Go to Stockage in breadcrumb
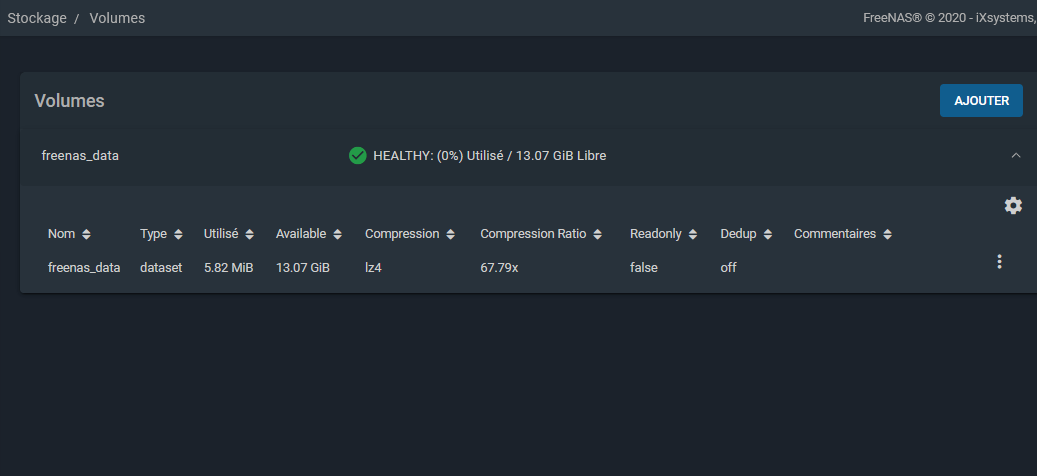 pos(36,18)
